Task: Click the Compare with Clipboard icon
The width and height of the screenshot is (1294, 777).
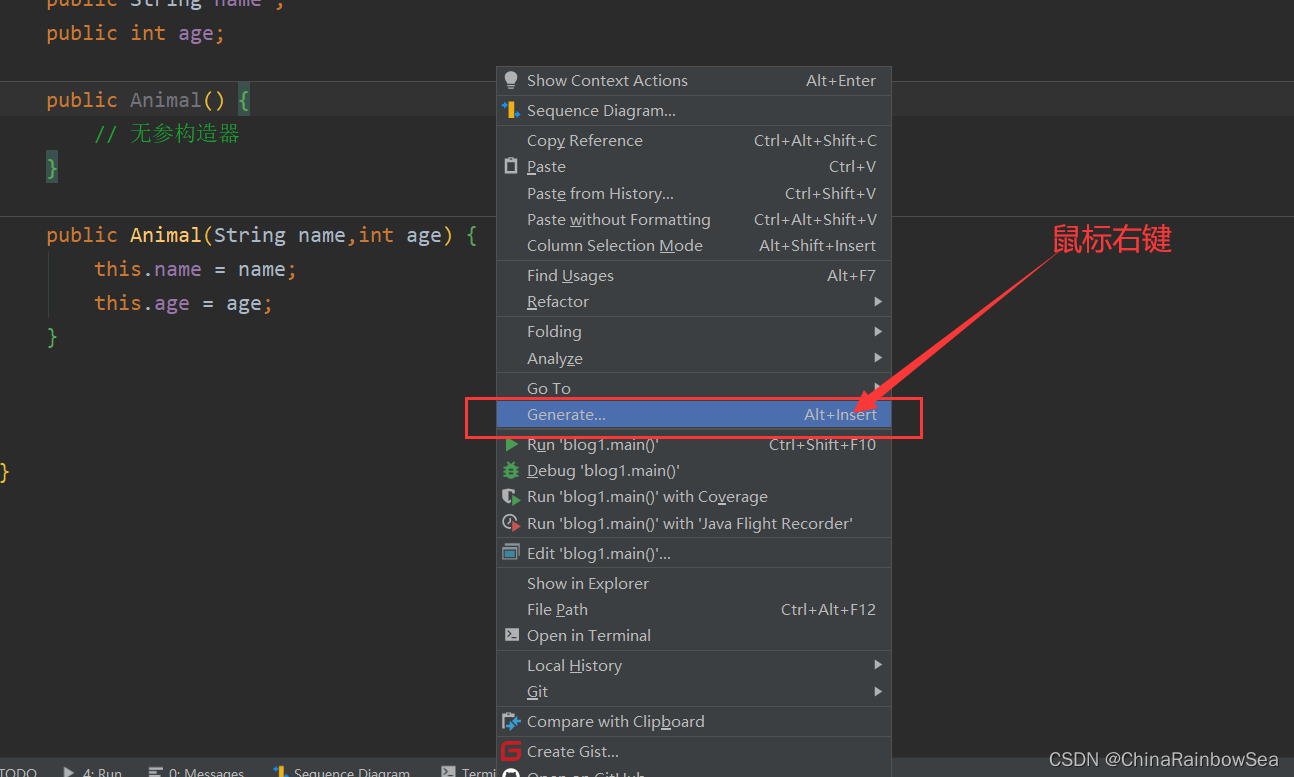Action: coord(511,721)
